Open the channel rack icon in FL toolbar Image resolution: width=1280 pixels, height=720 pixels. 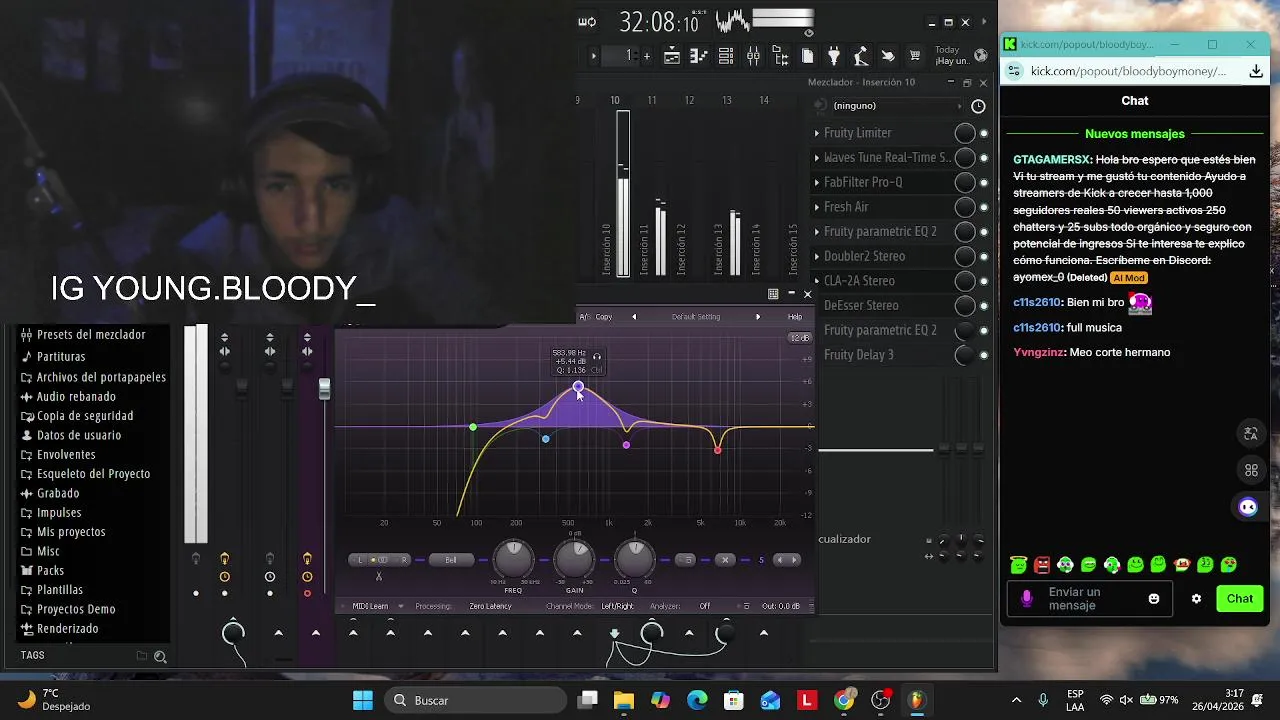726,56
